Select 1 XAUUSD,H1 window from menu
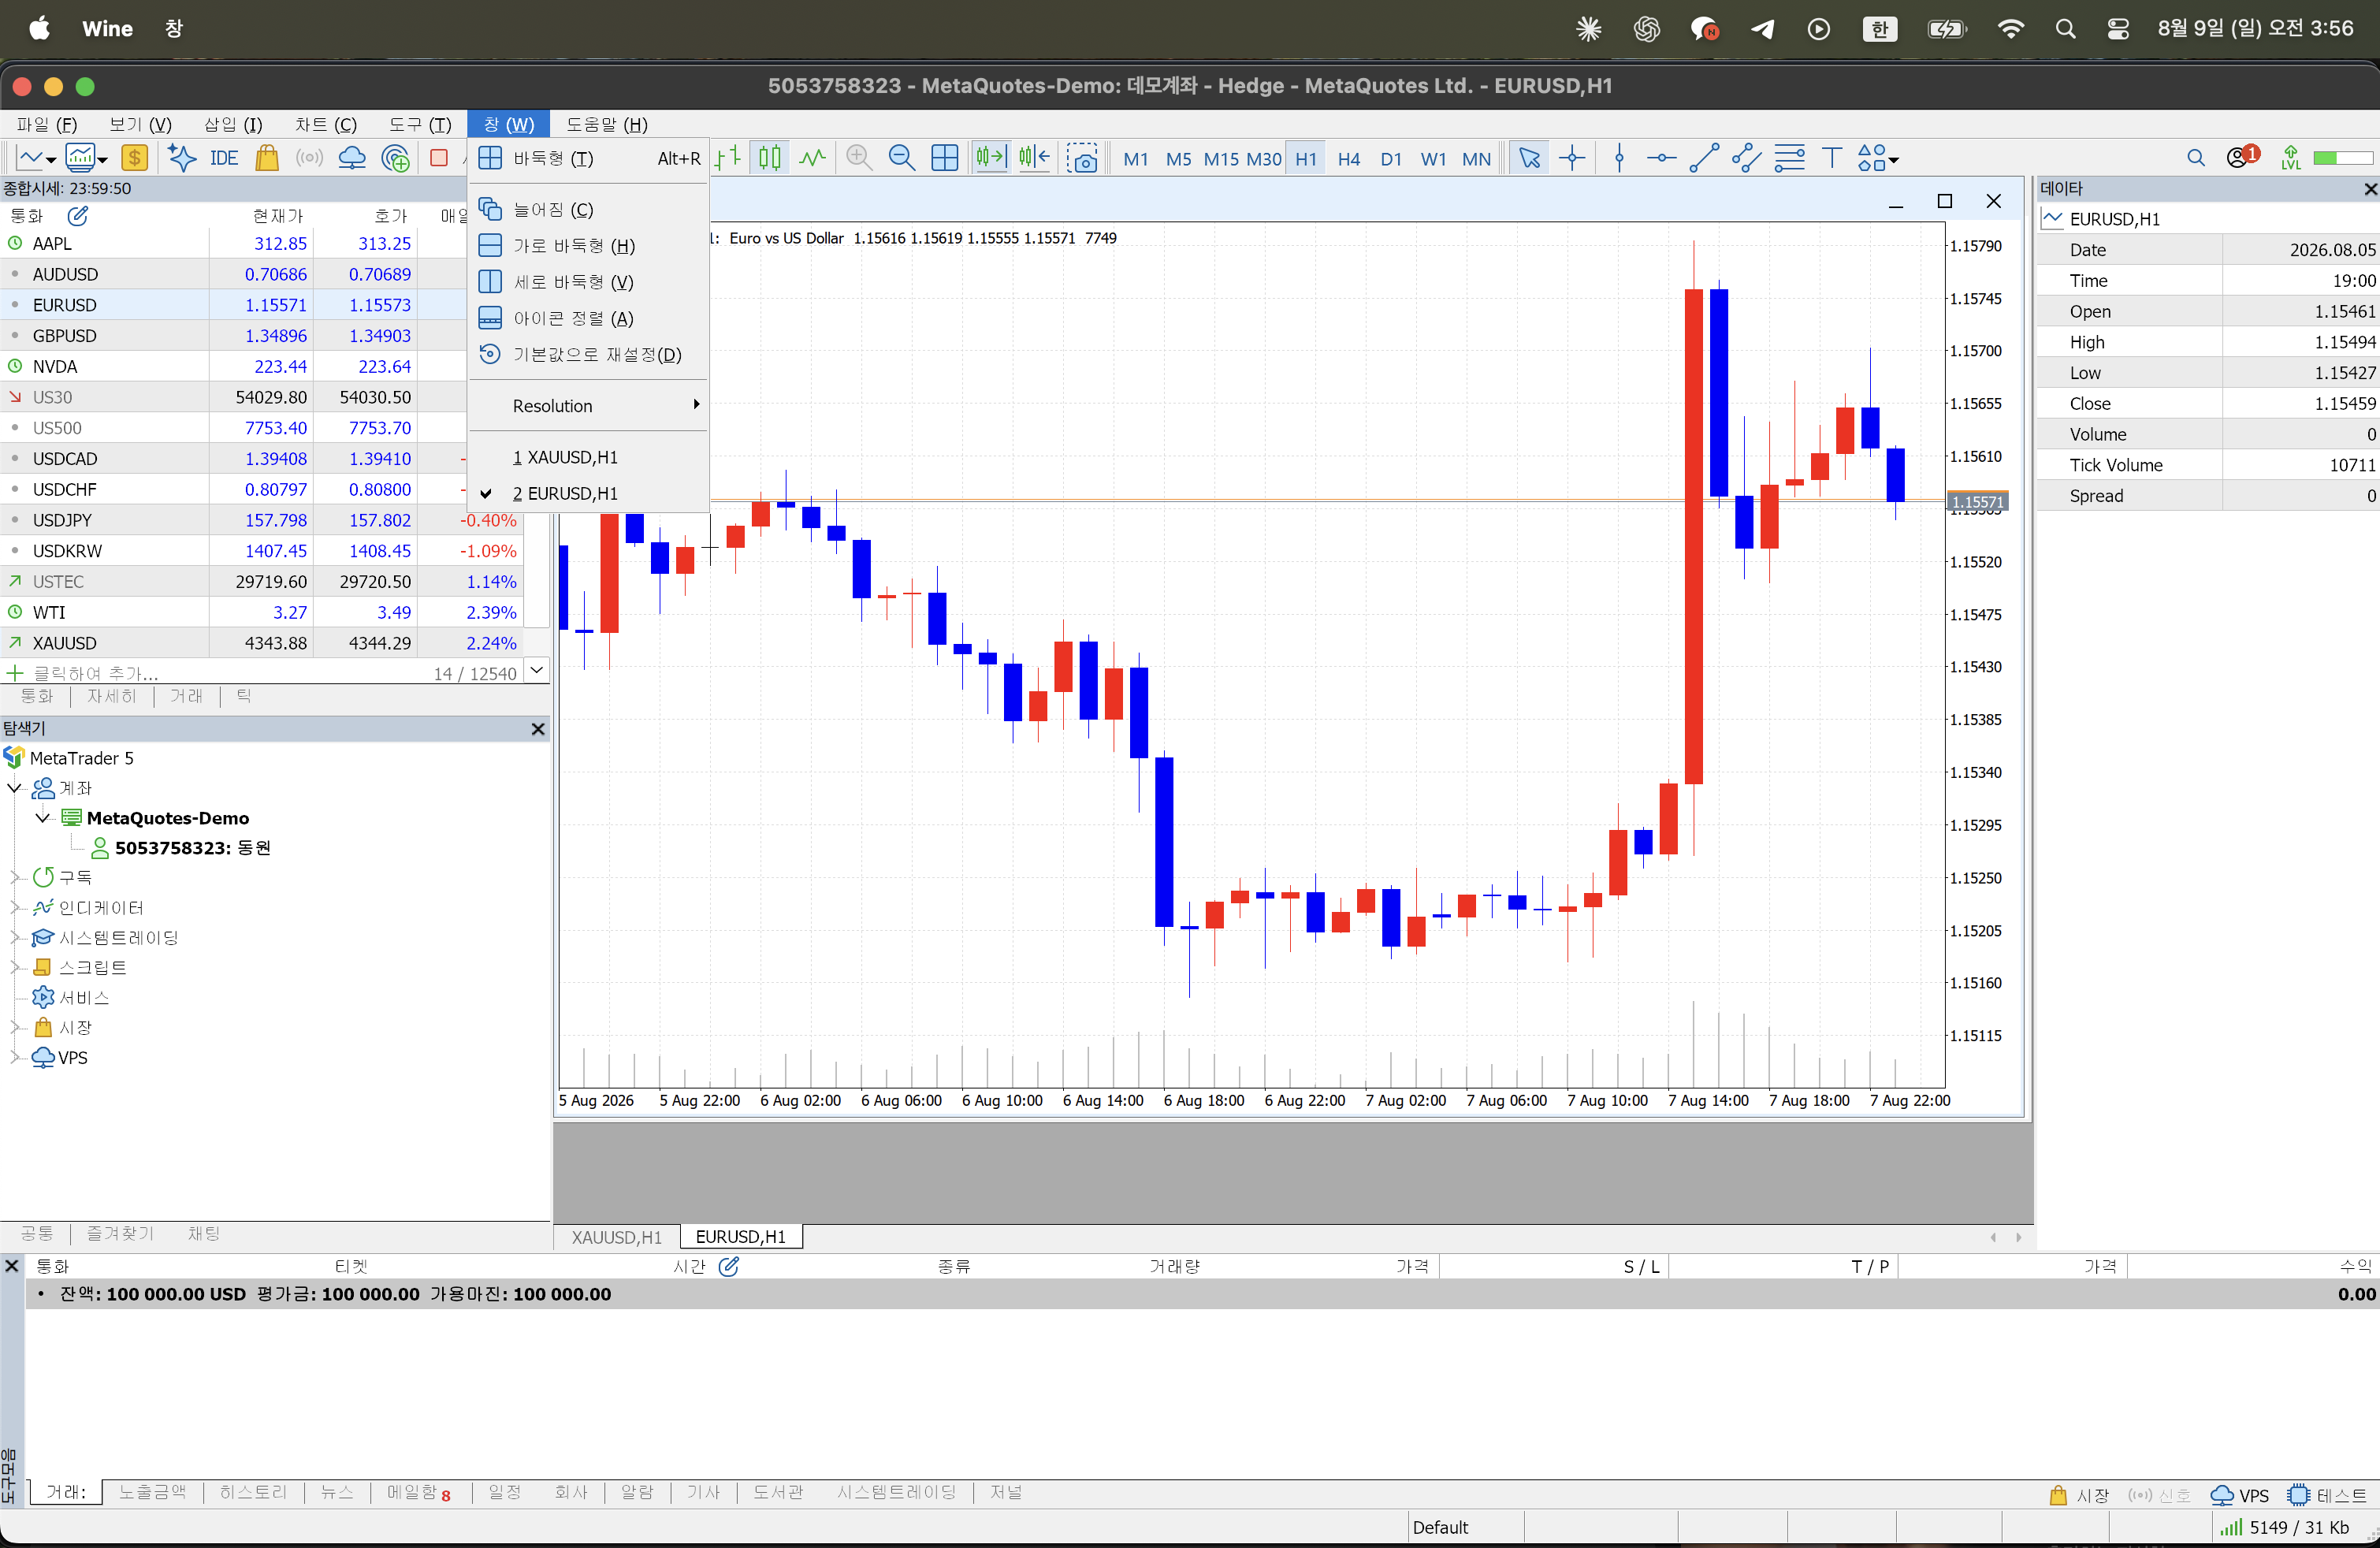Image resolution: width=2380 pixels, height=1548 pixels. click(589, 457)
